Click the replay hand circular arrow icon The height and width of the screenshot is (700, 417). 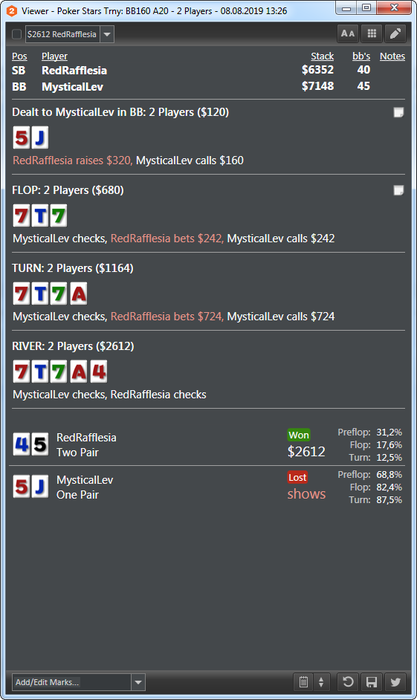(x=348, y=682)
